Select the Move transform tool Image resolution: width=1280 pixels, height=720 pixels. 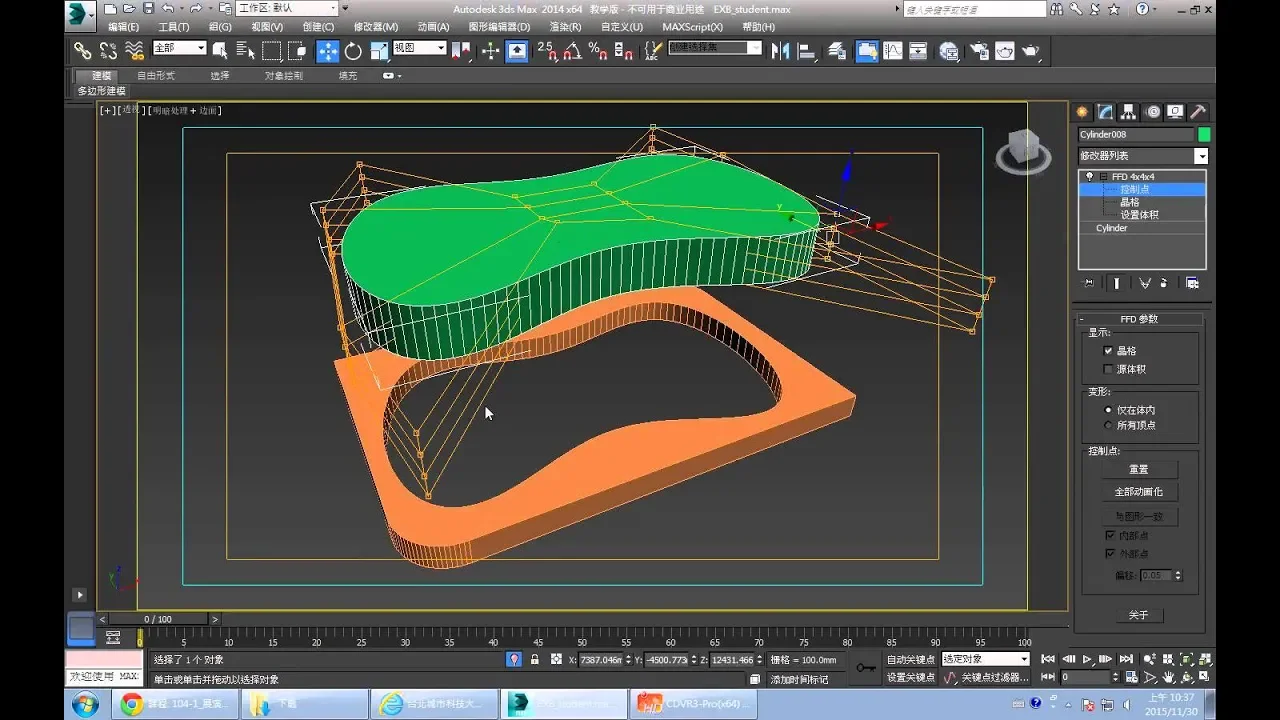pos(327,51)
